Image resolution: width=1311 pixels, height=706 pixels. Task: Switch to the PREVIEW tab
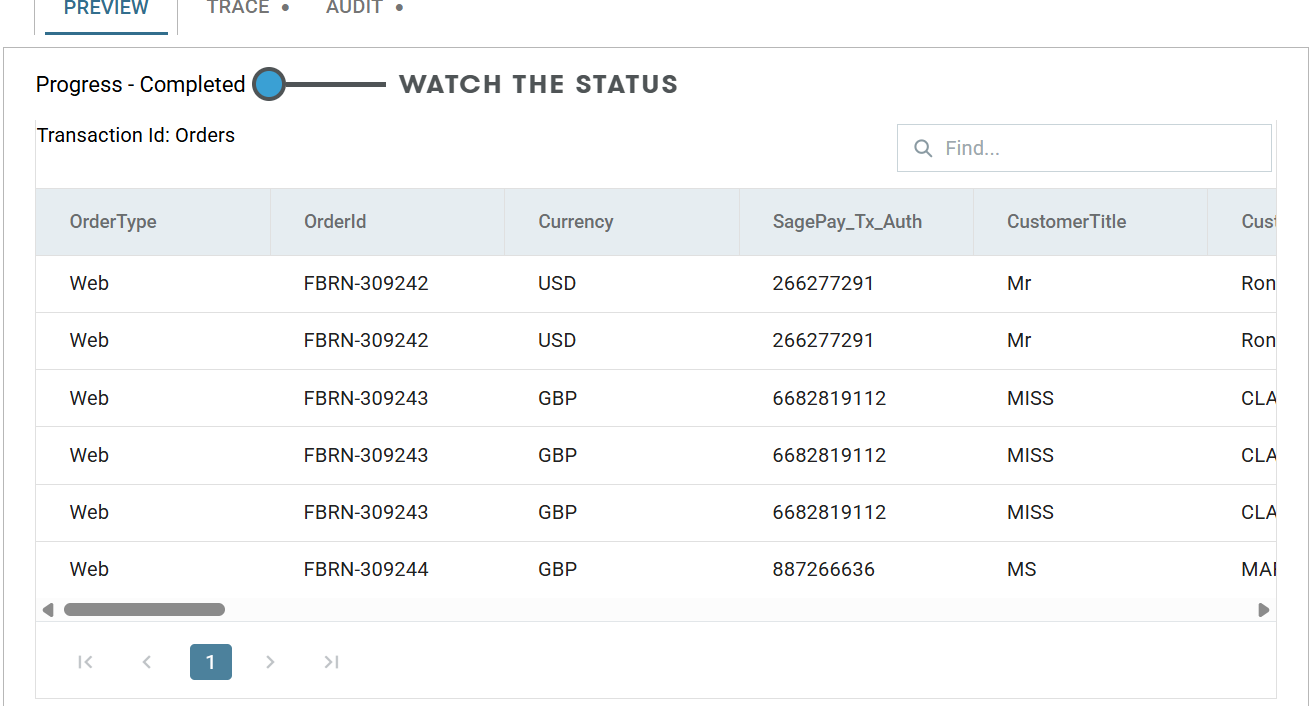pos(106,10)
